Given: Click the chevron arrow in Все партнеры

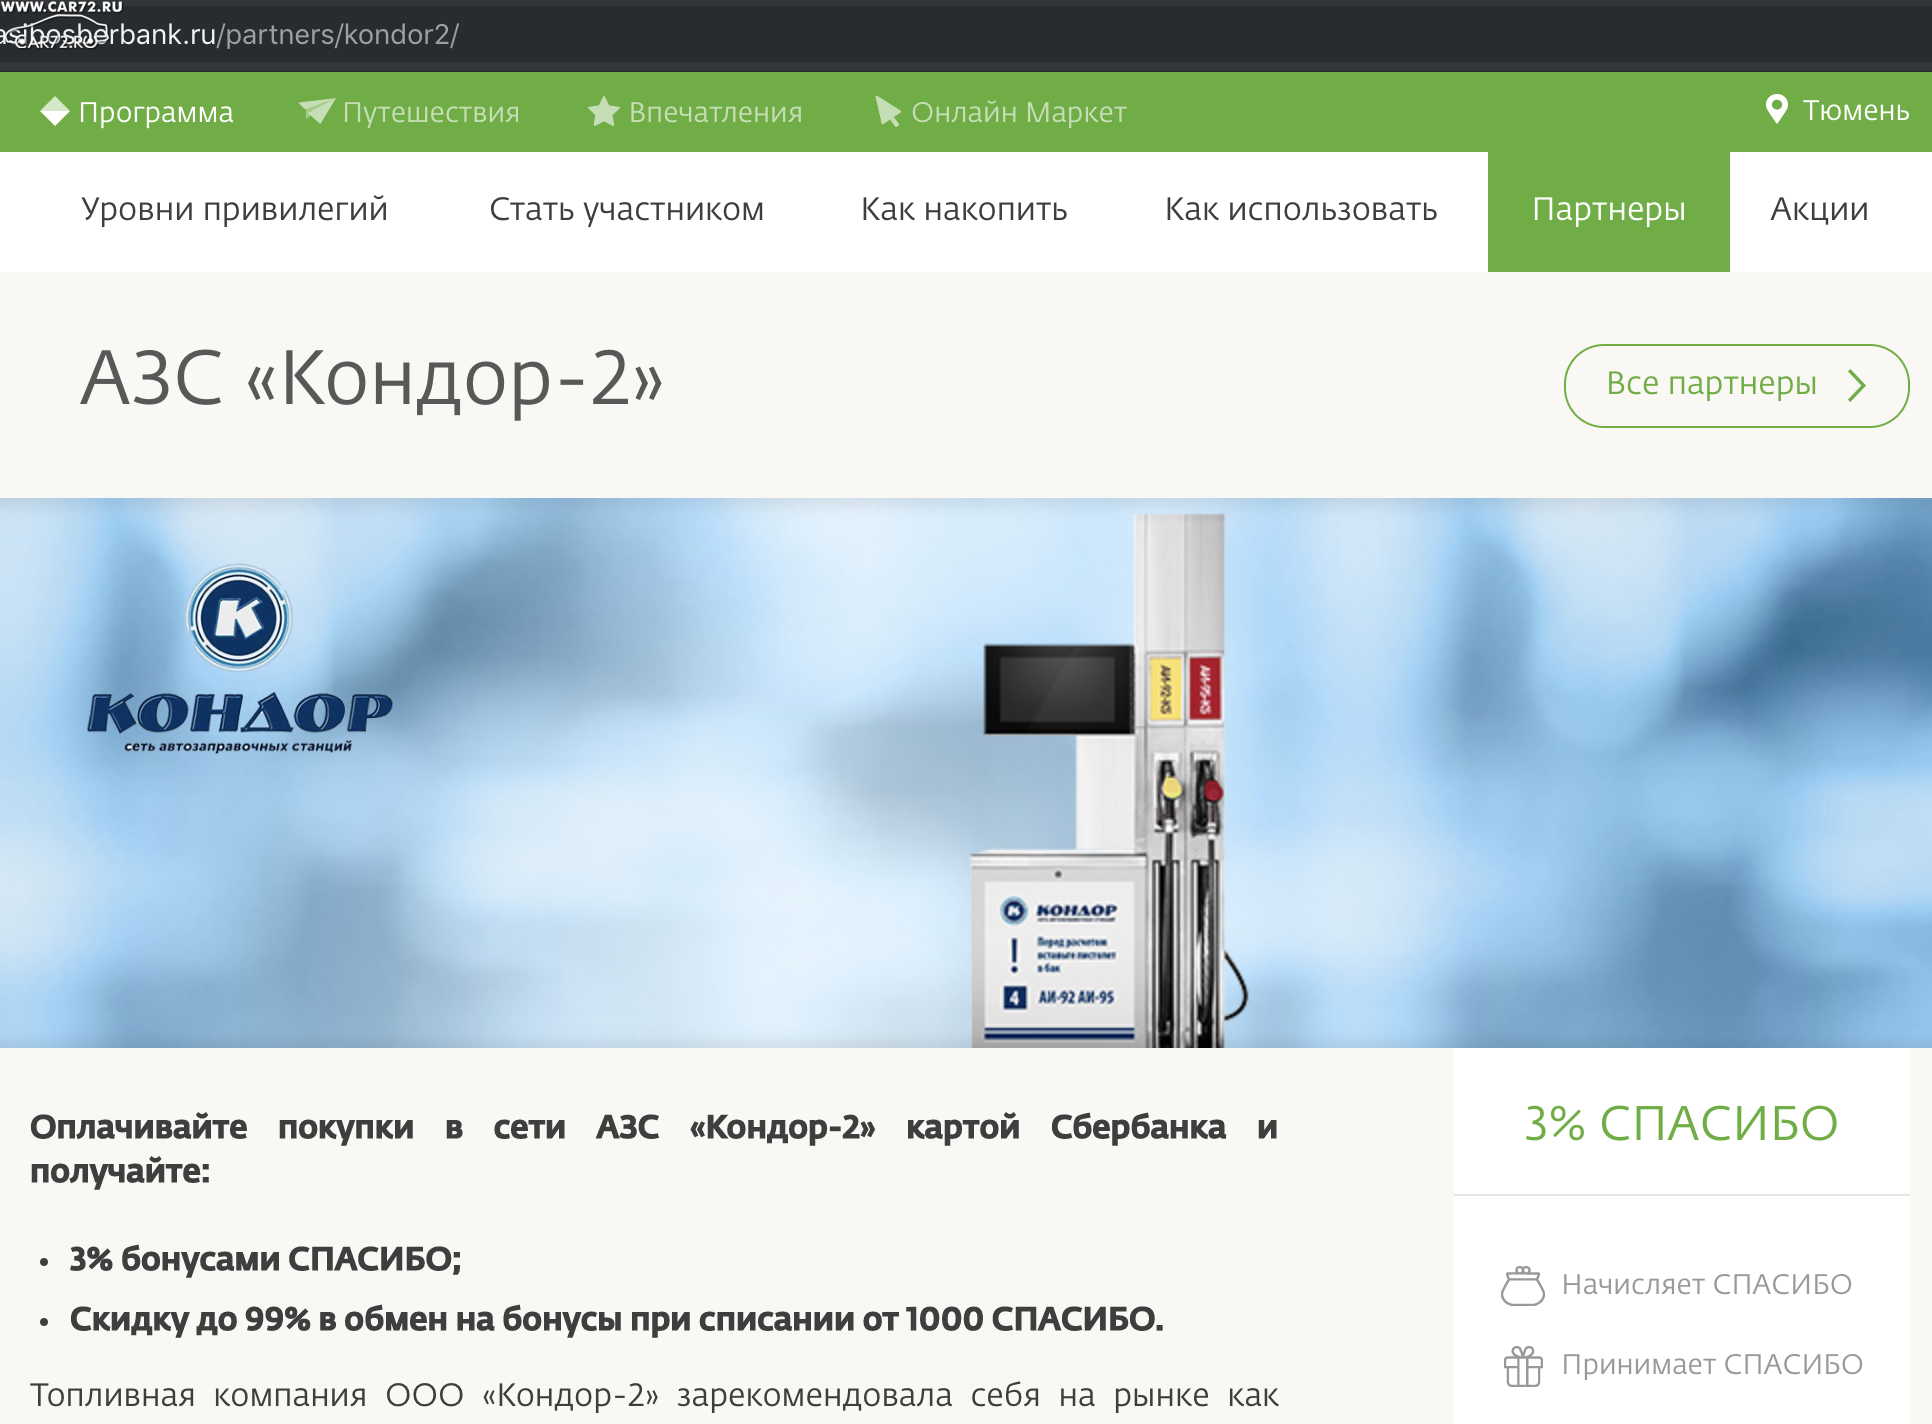Looking at the screenshot, I should 1857,385.
